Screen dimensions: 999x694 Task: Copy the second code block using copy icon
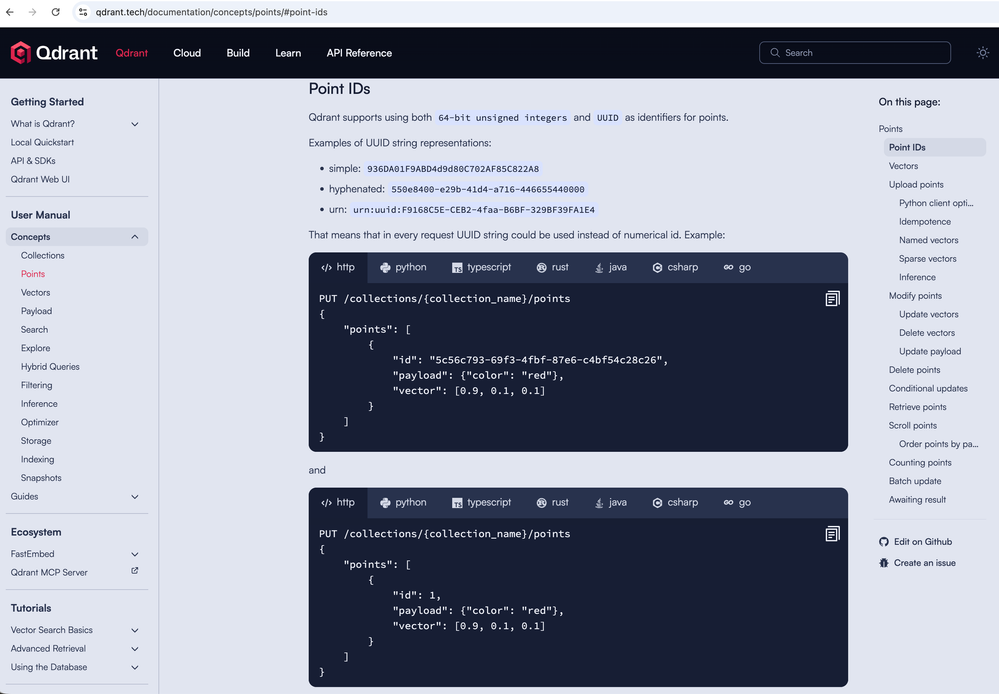tap(832, 534)
